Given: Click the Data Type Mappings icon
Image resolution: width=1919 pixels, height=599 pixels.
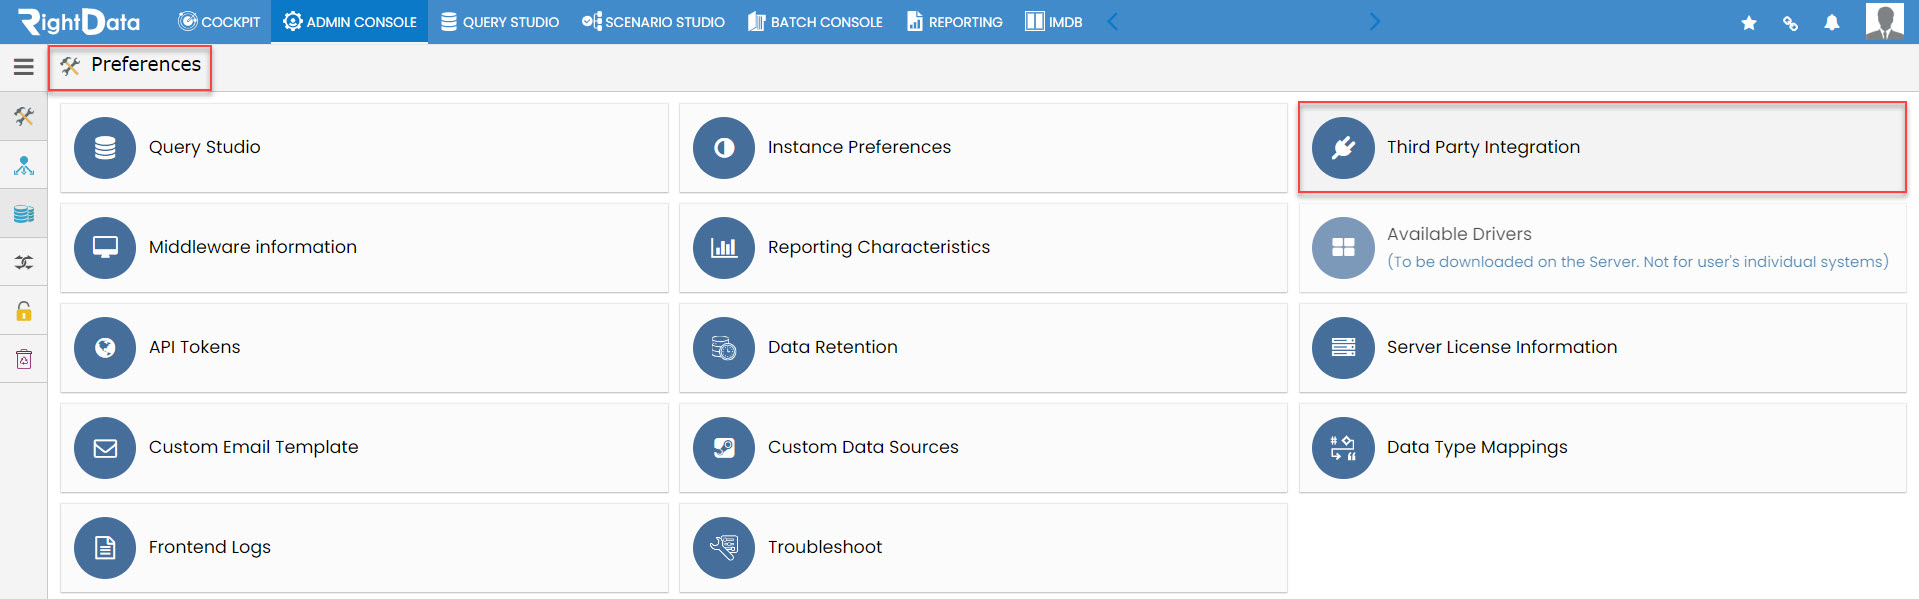Looking at the screenshot, I should [1343, 448].
